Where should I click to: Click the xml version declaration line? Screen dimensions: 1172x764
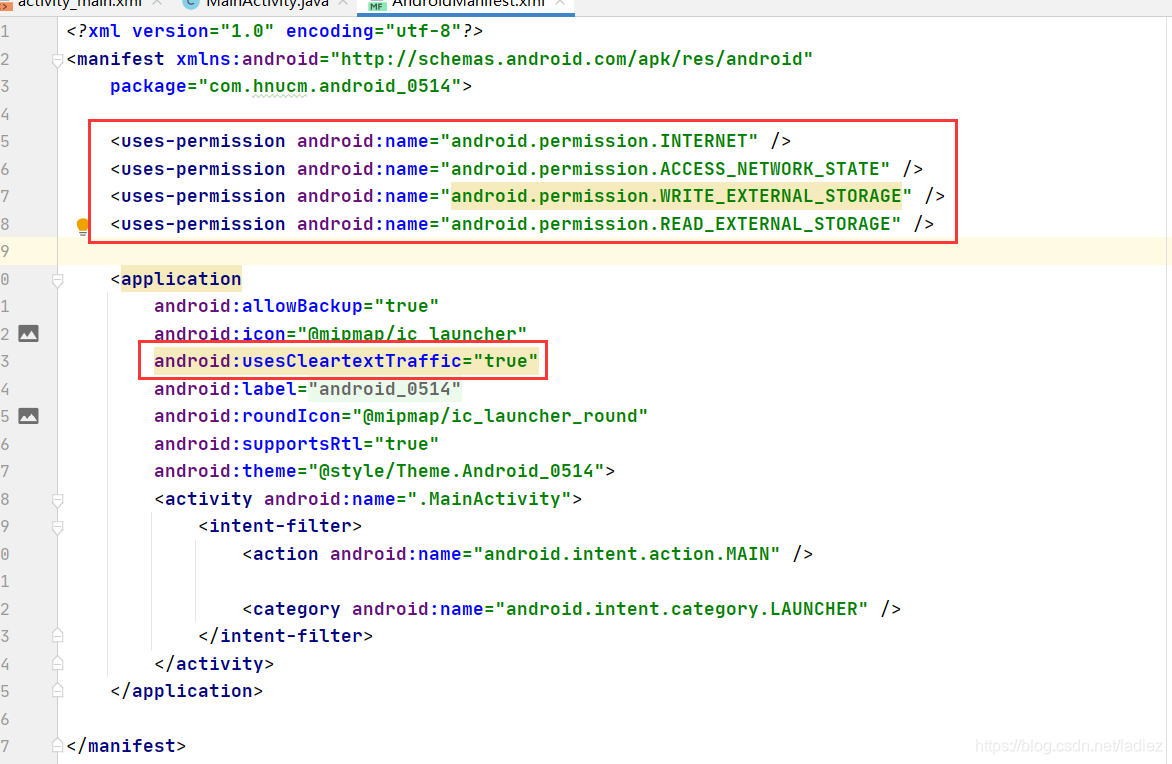pos(274,31)
